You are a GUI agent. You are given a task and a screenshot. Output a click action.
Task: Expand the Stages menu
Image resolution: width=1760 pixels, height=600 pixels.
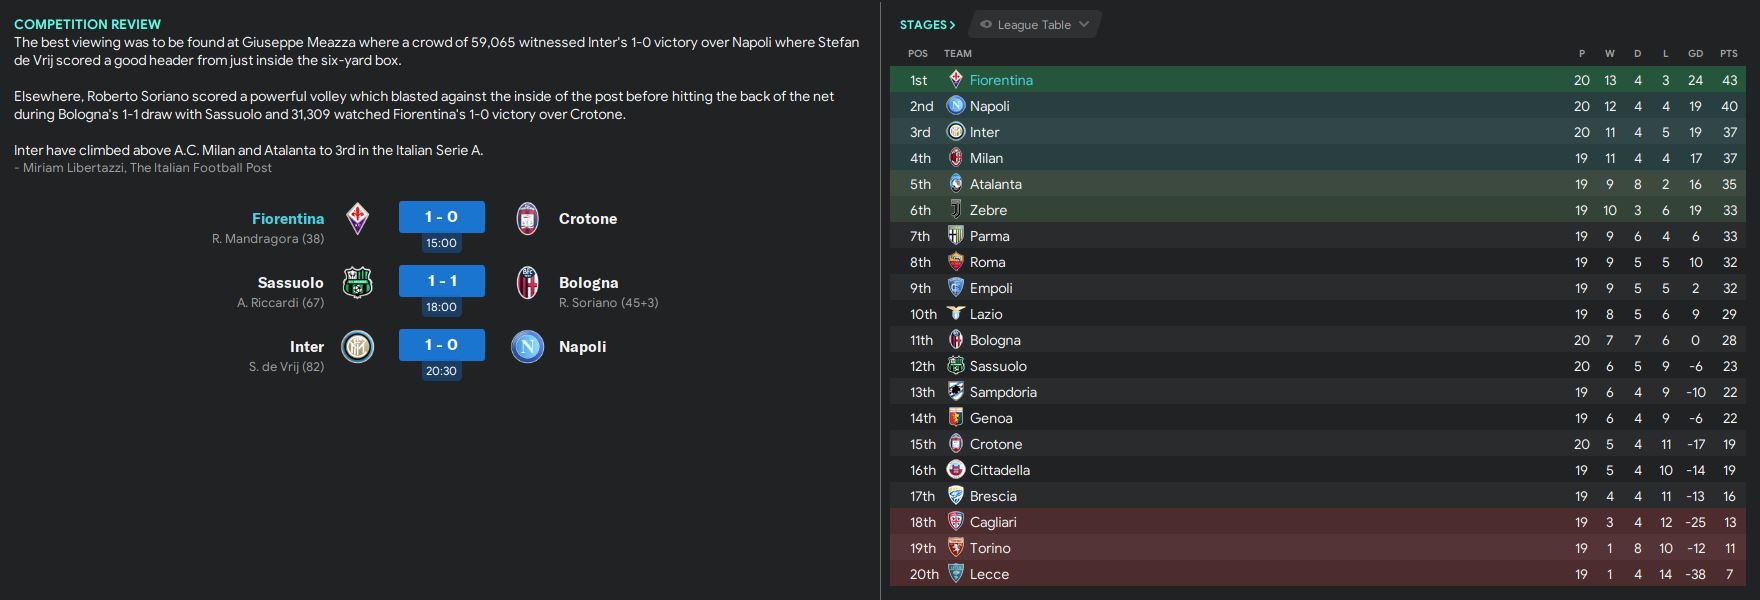point(927,25)
